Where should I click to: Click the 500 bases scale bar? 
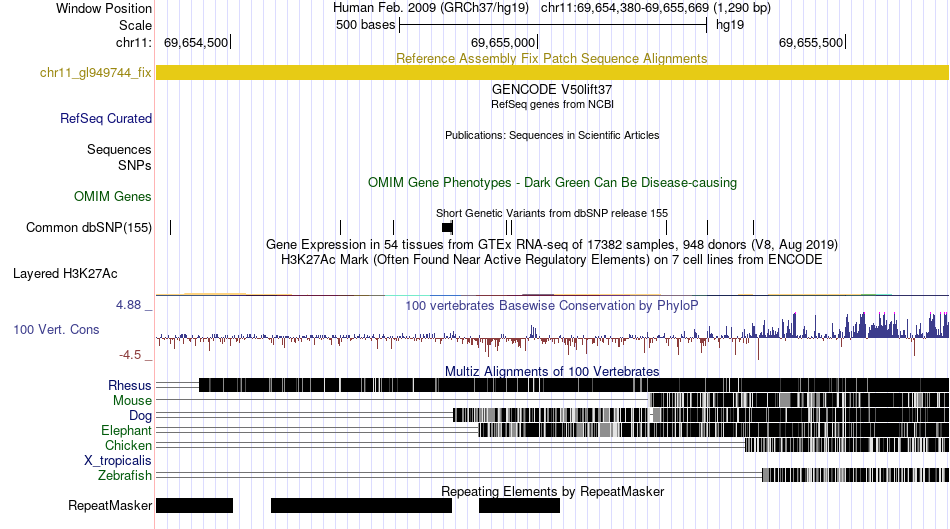pyautogui.click(x=553, y=25)
